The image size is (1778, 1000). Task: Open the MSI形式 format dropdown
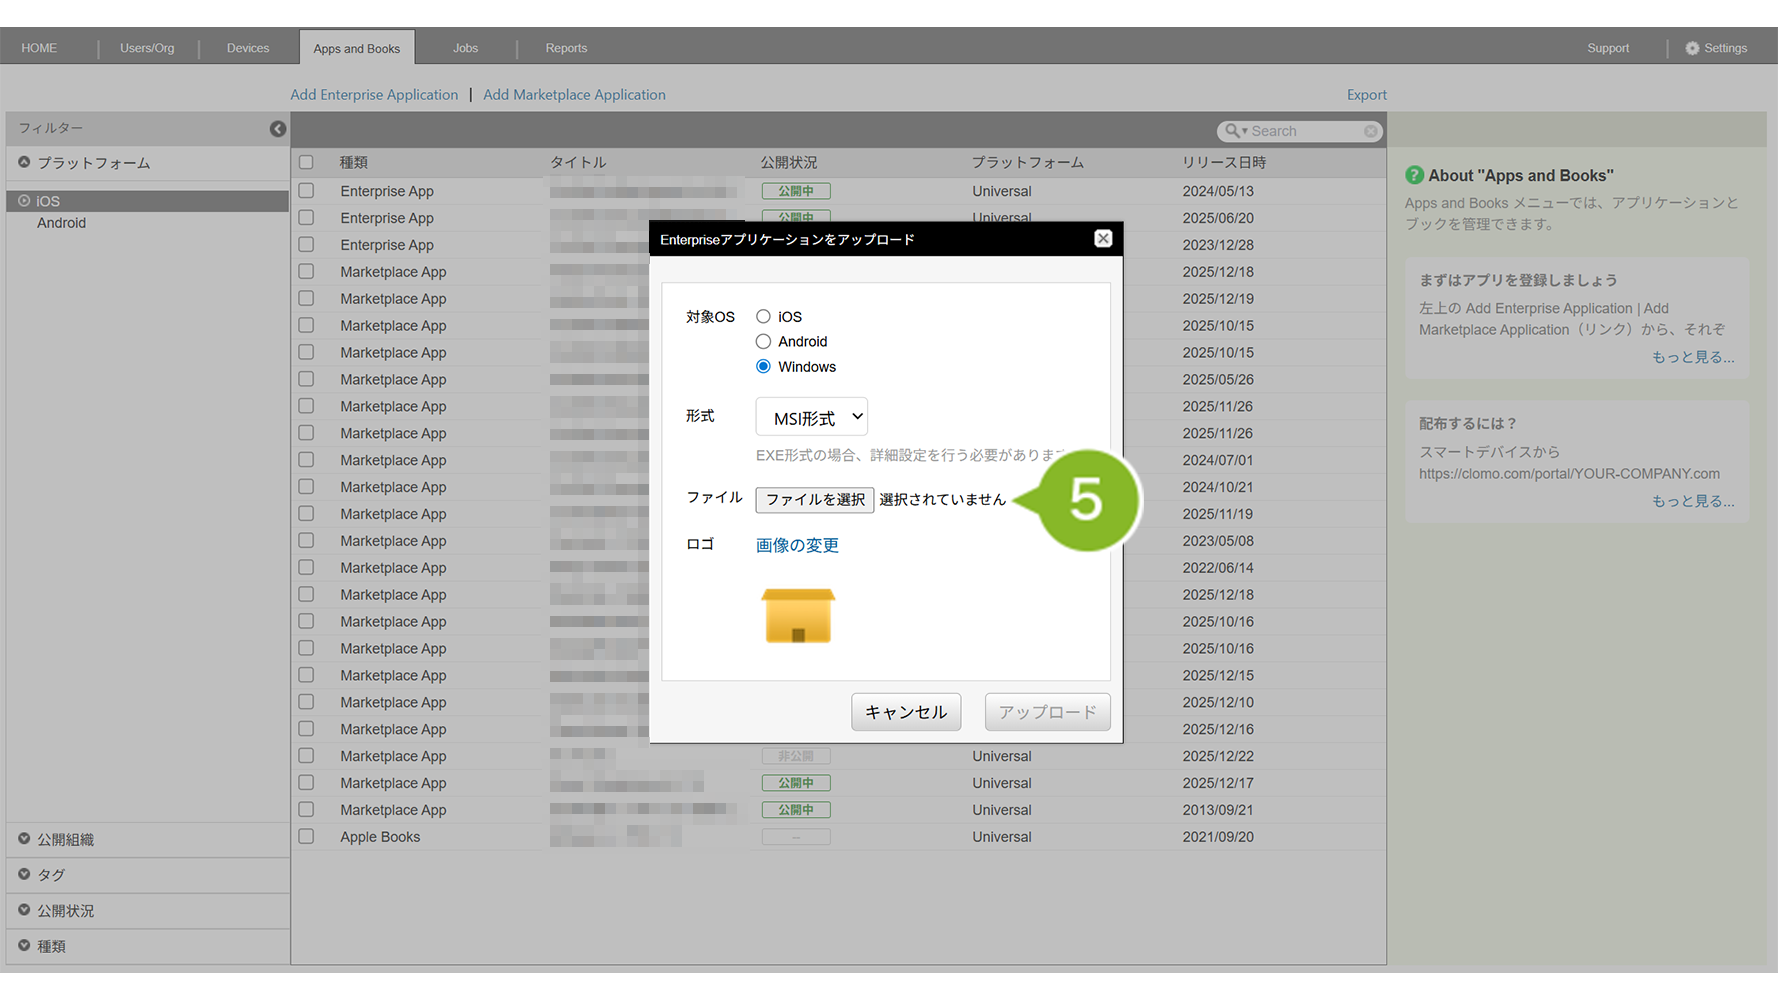click(812, 417)
